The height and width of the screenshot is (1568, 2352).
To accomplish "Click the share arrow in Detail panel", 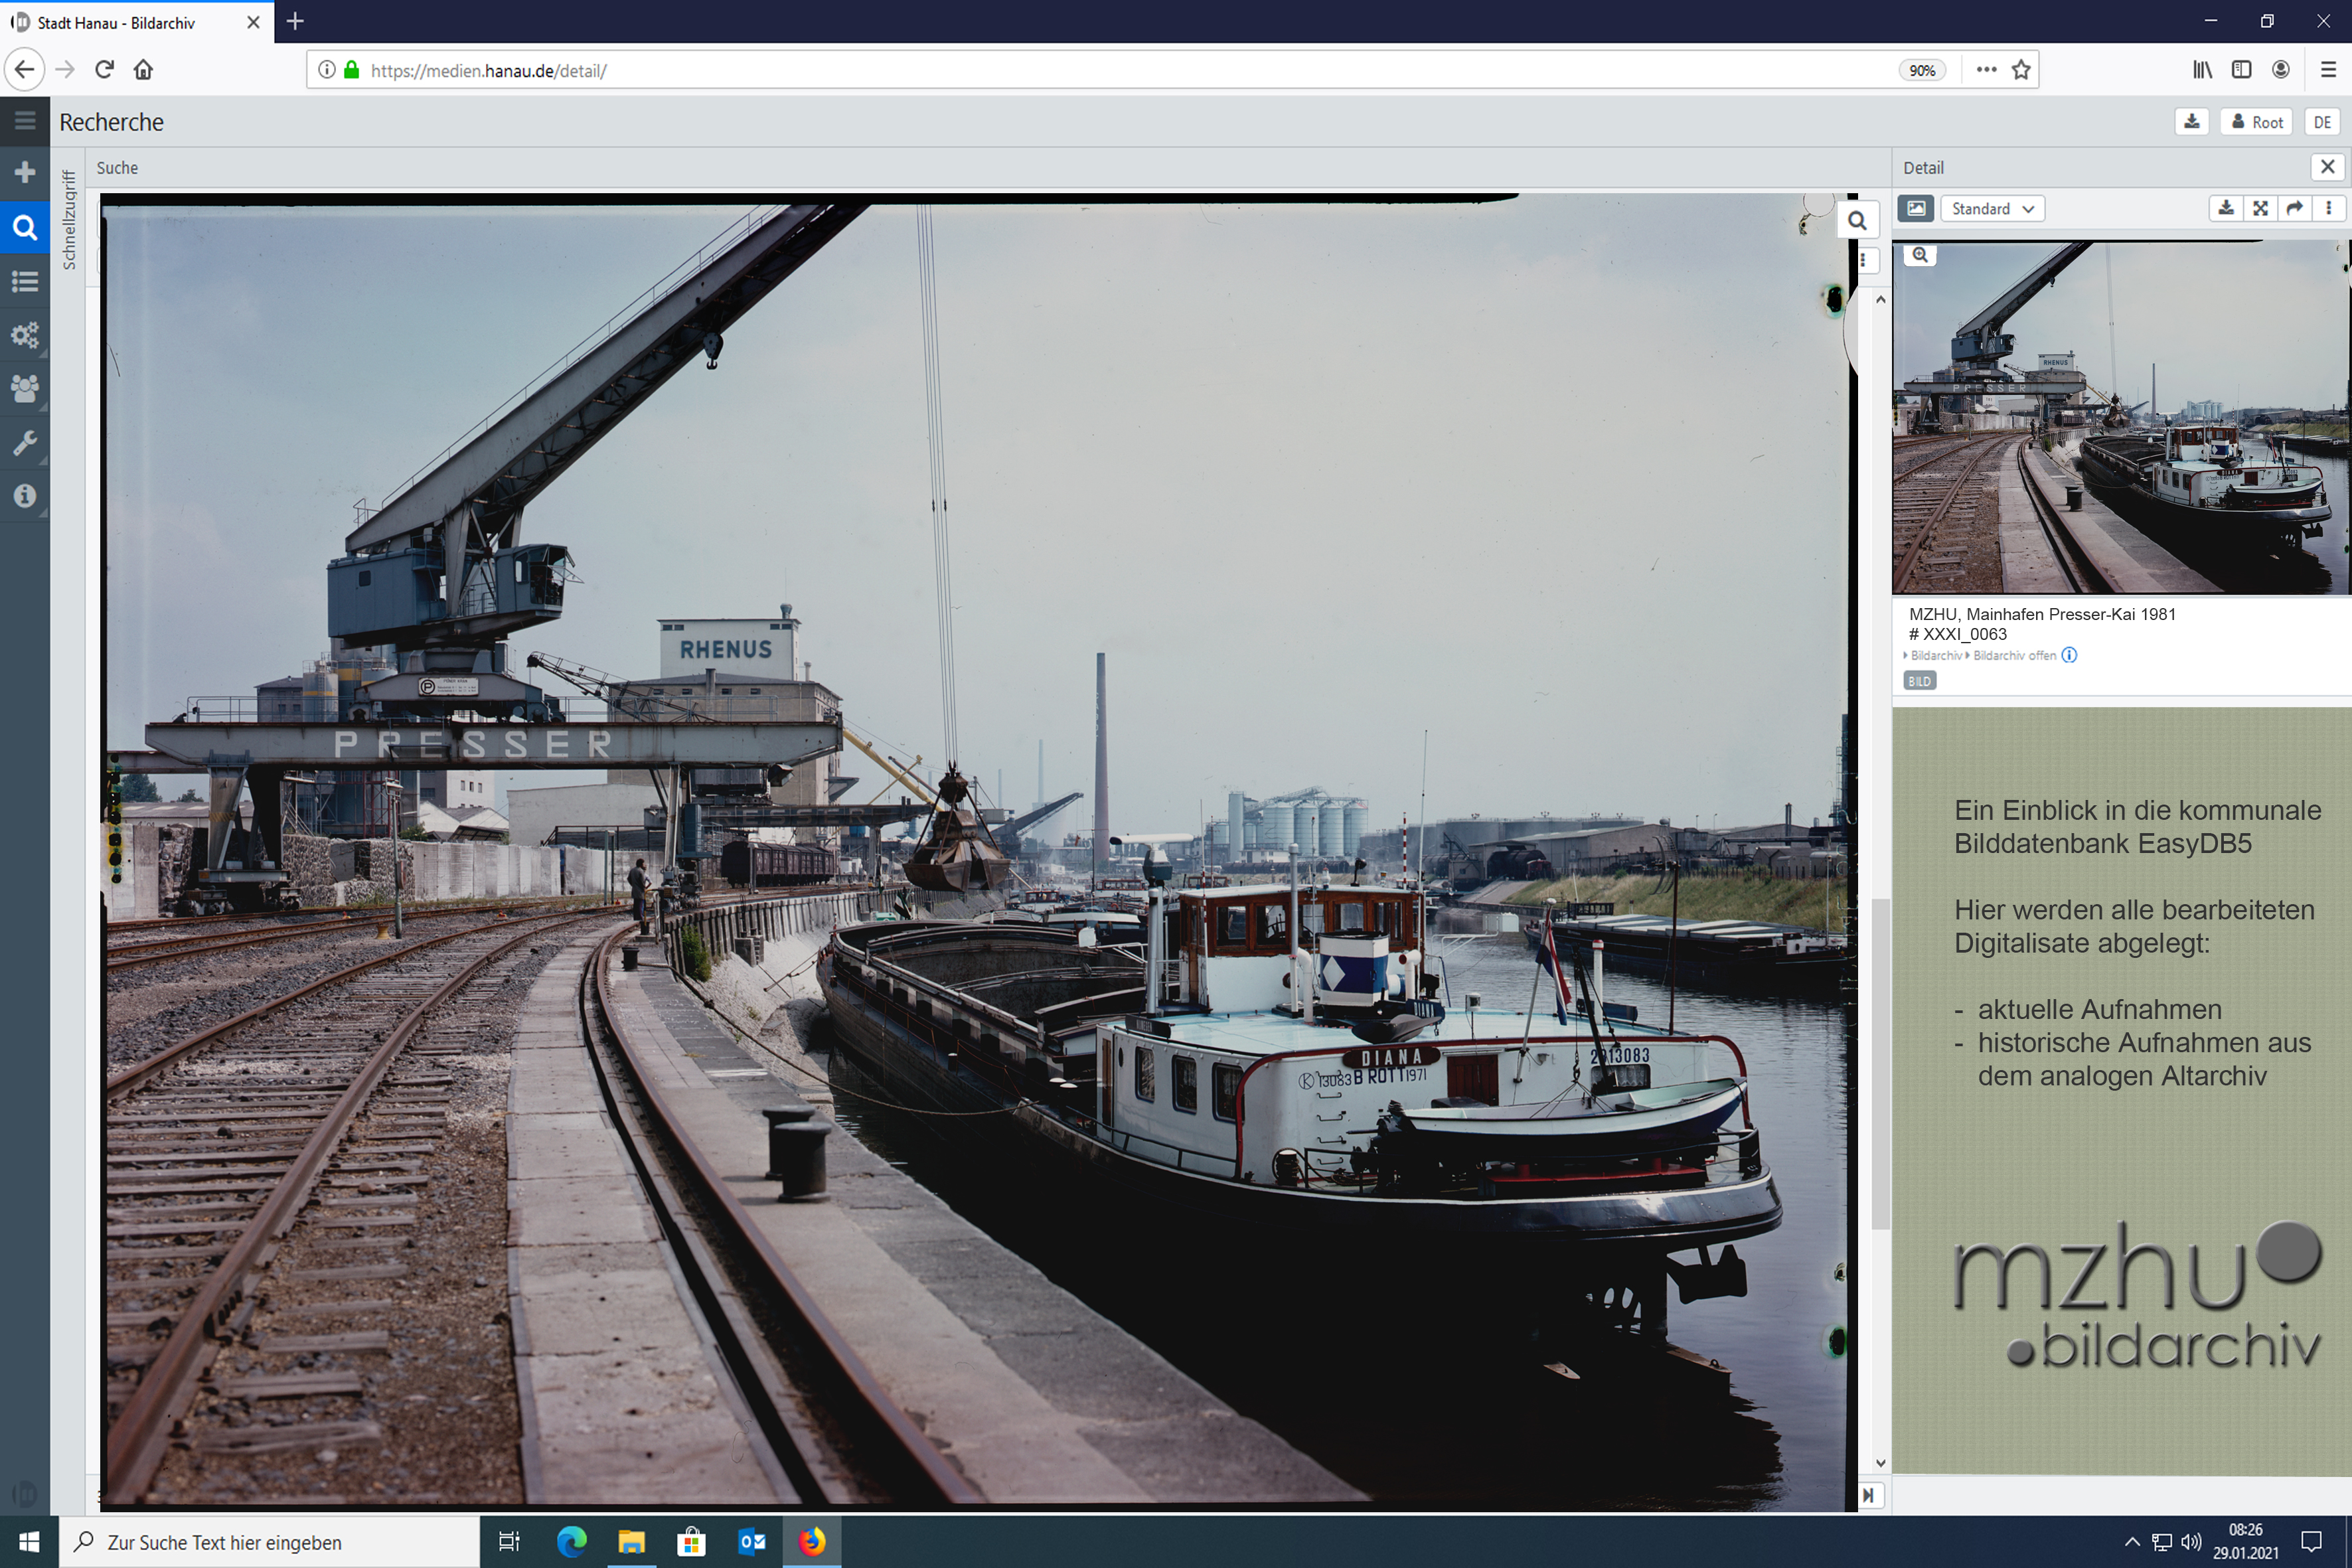I will tap(2295, 208).
